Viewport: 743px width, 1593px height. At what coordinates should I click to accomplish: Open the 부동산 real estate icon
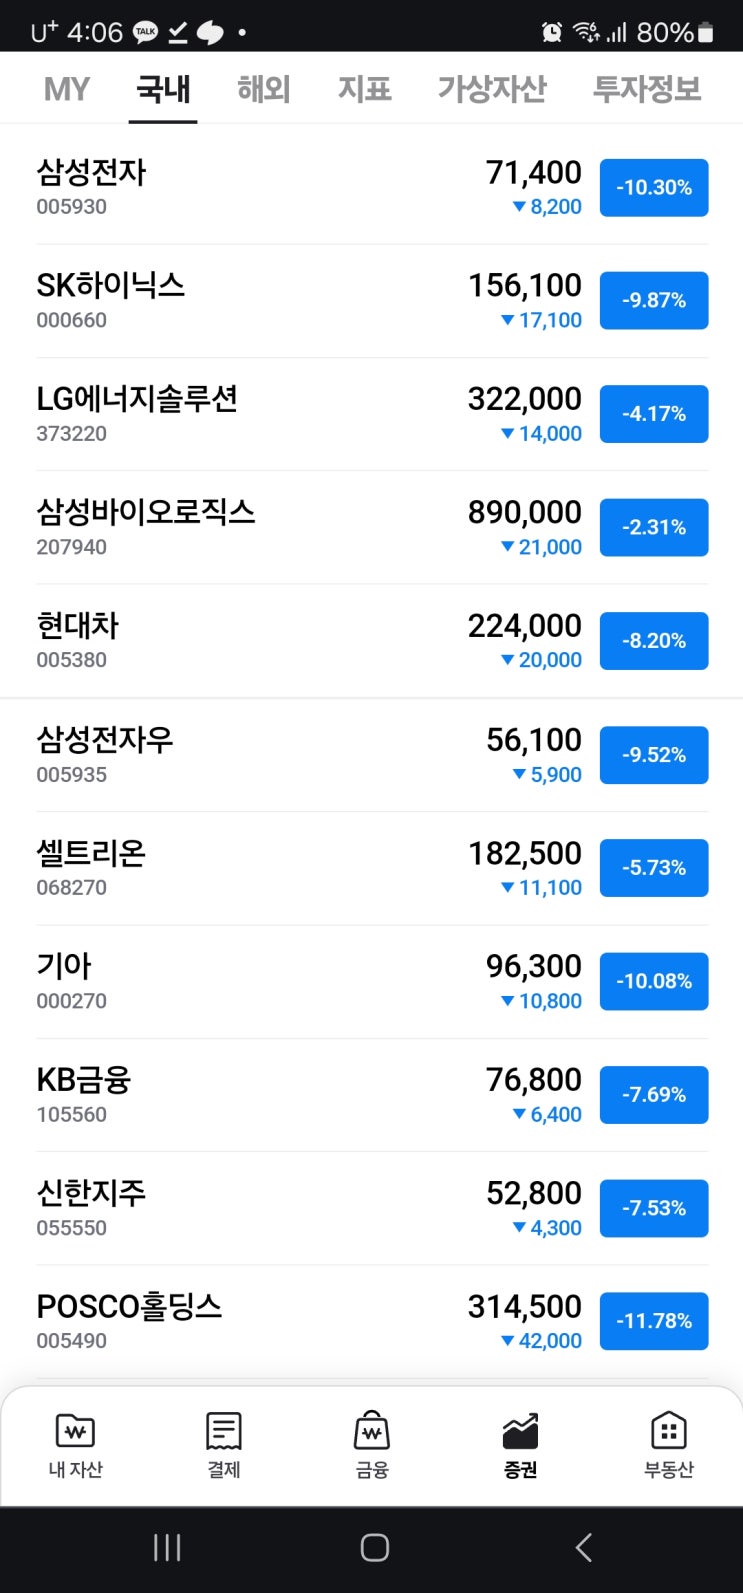click(668, 1432)
